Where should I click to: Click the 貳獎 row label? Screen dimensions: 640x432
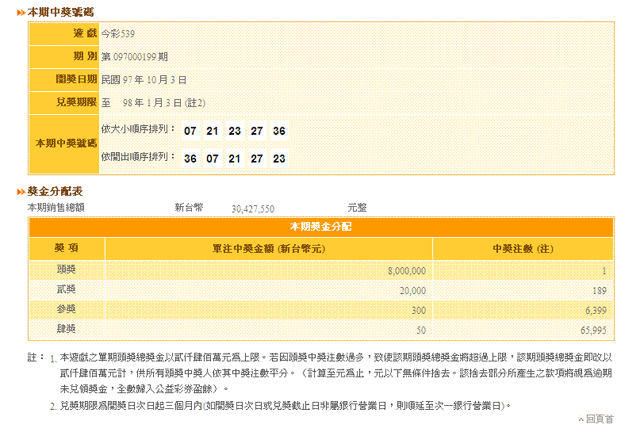(66, 289)
